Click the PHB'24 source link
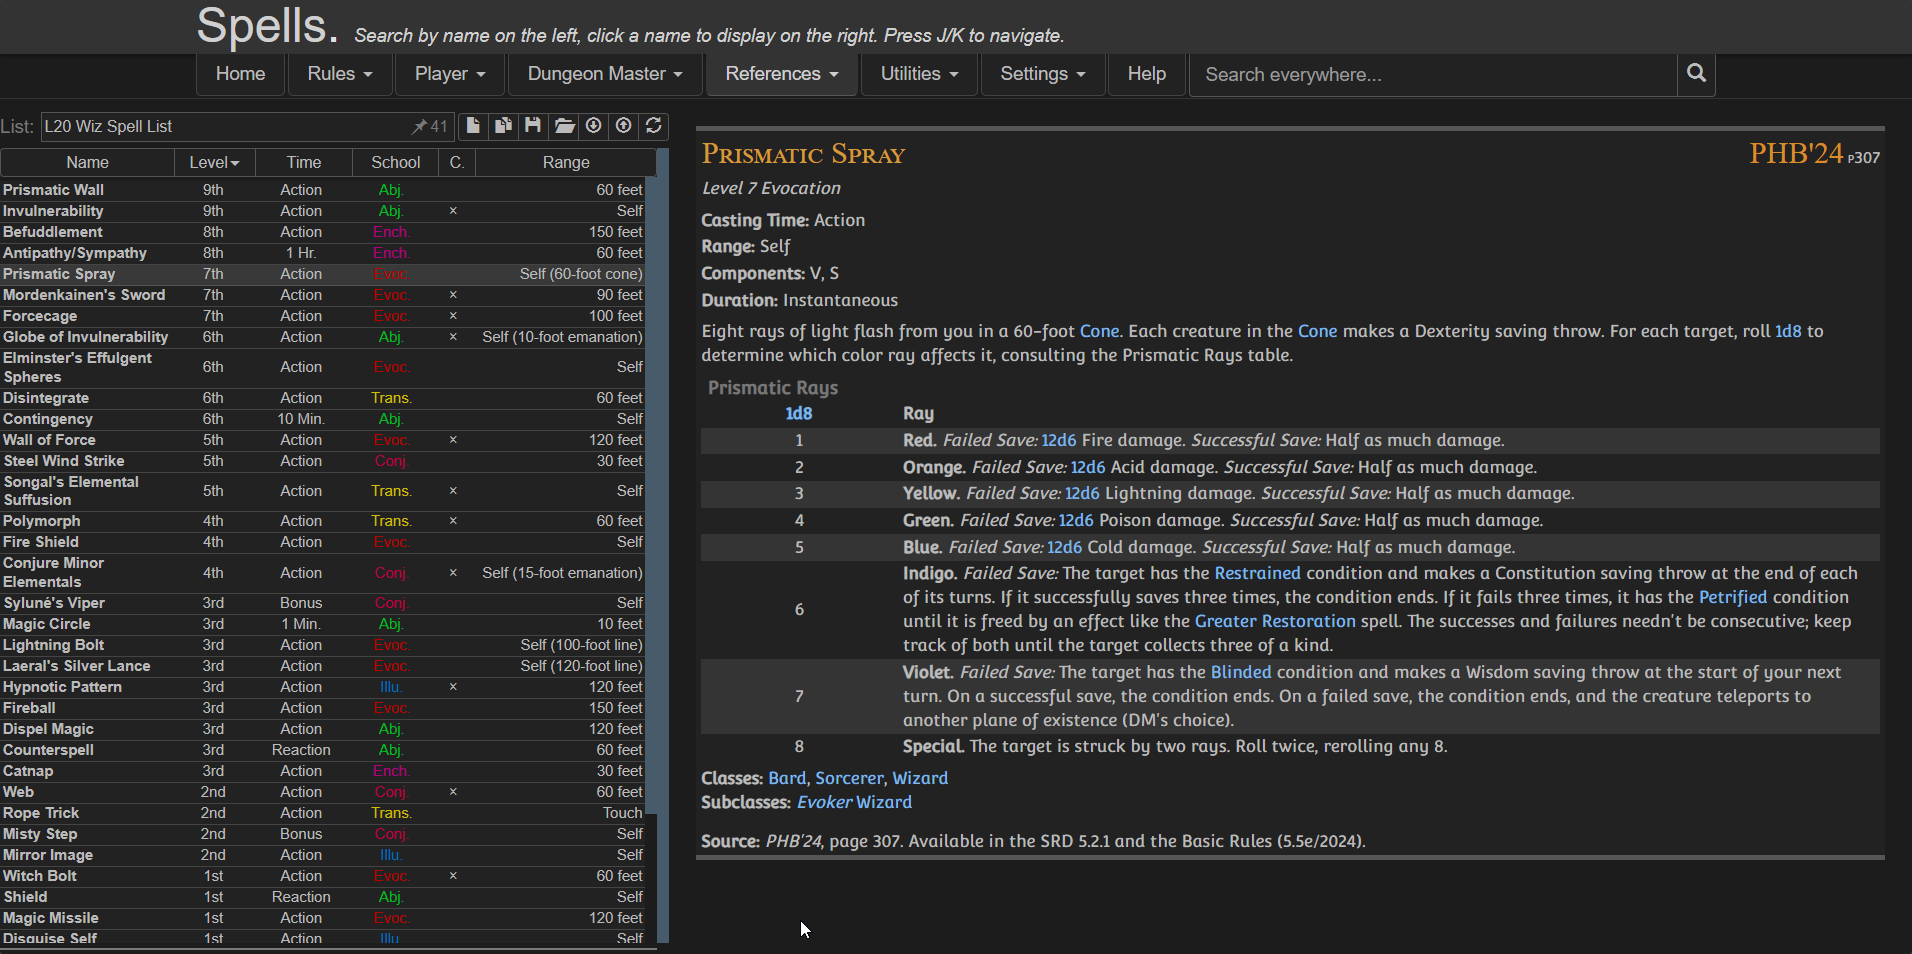This screenshot has height=954, width=1912. point(1796,153)
